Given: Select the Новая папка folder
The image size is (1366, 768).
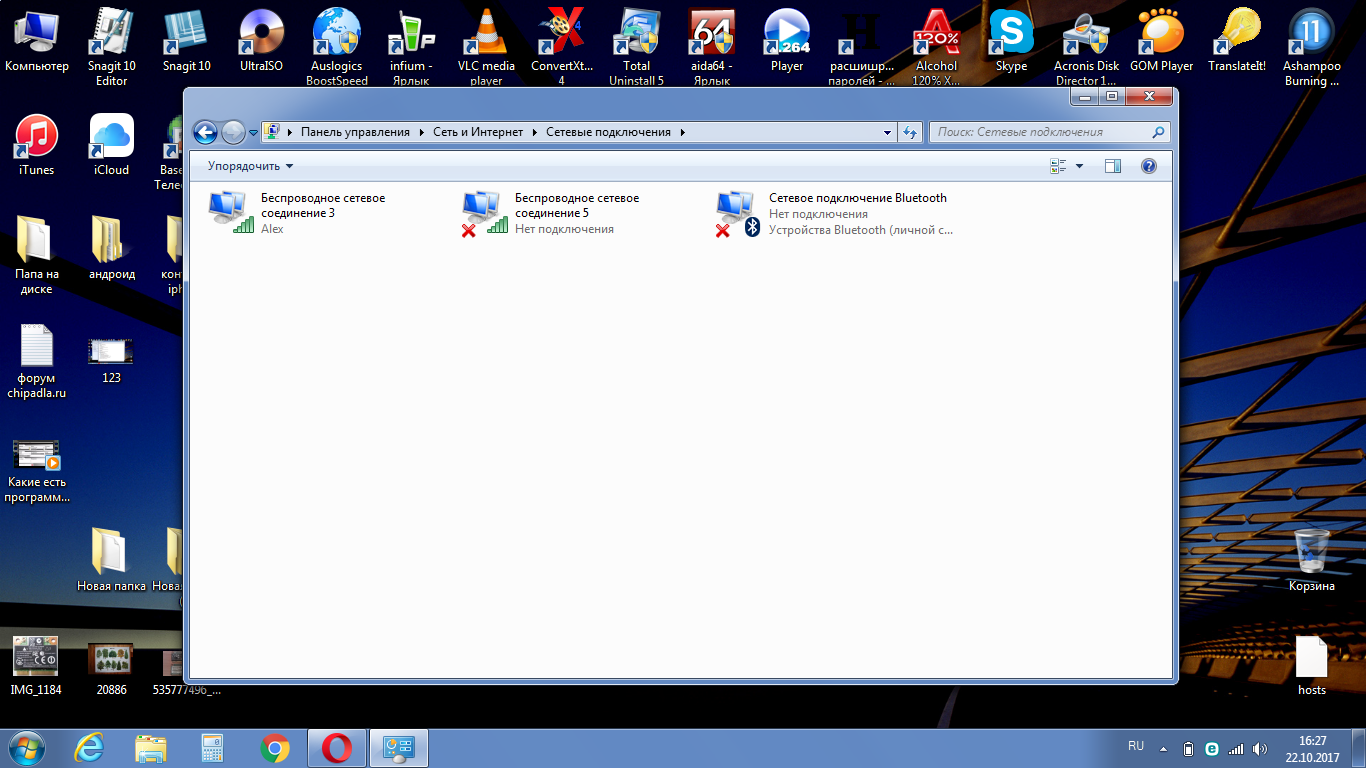Looking at the screenshot, I should tap(112, 560).
